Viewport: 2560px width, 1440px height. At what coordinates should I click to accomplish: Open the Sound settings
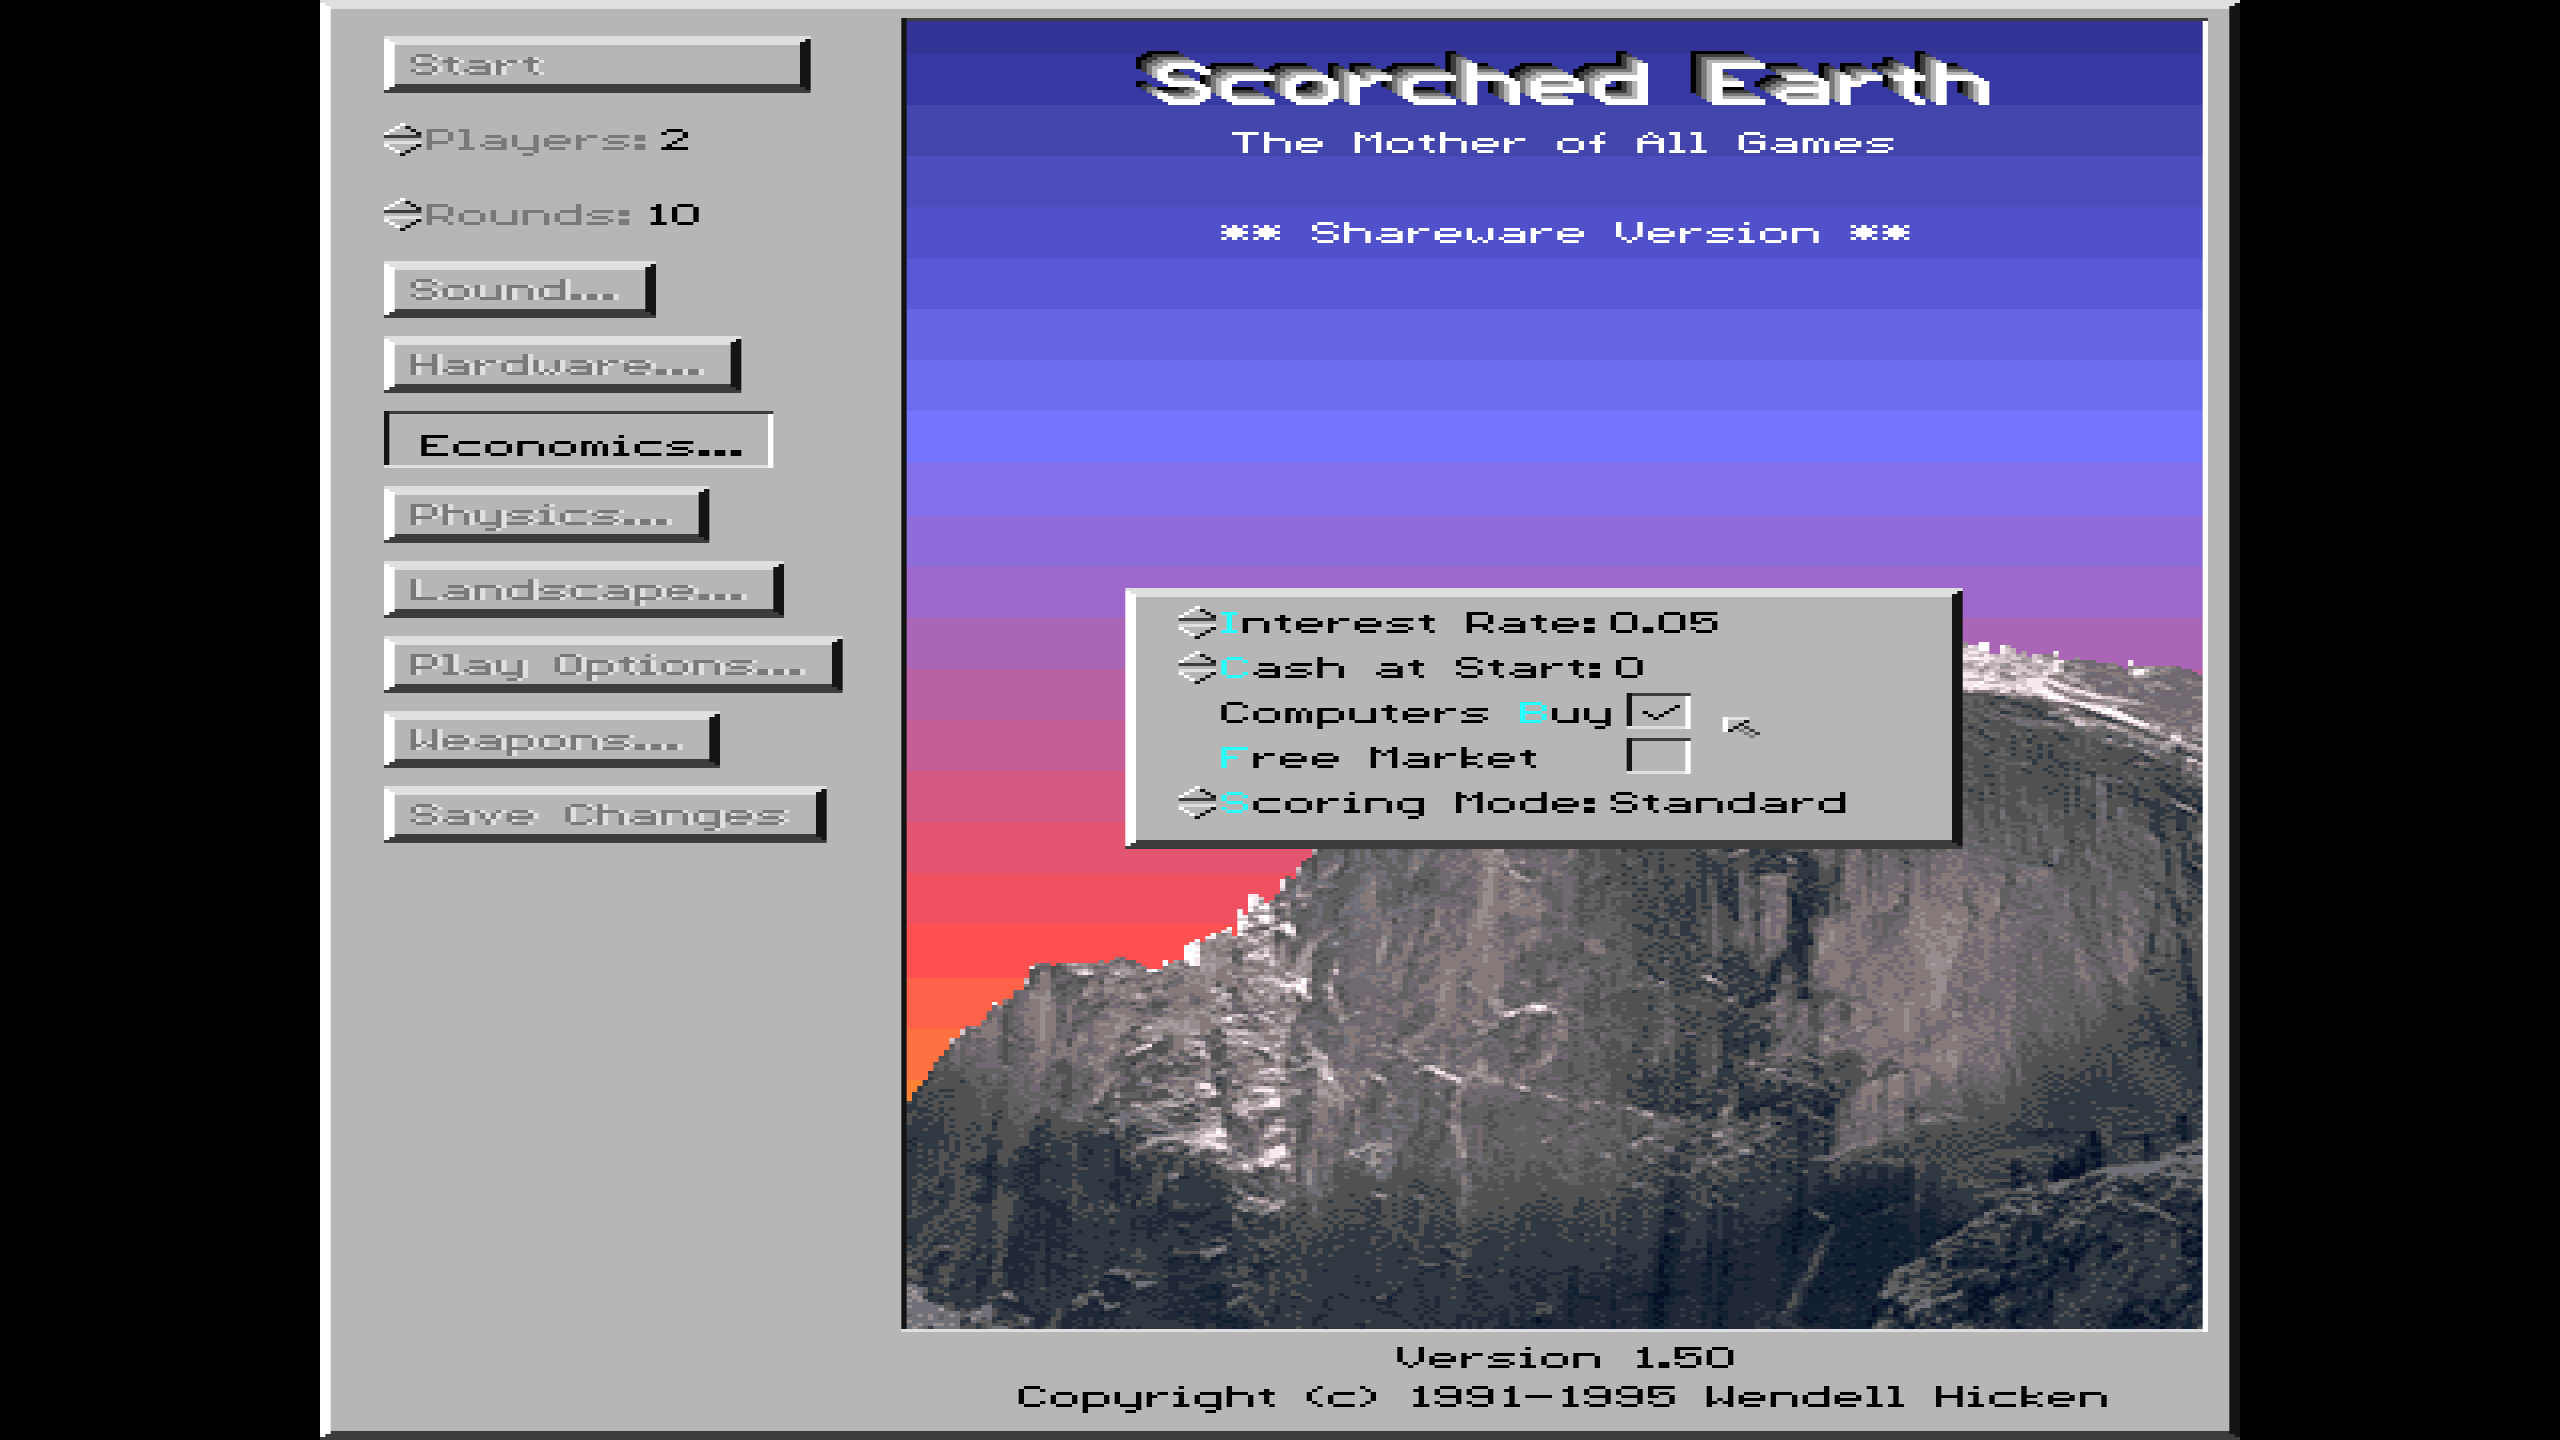pos(515,289)
